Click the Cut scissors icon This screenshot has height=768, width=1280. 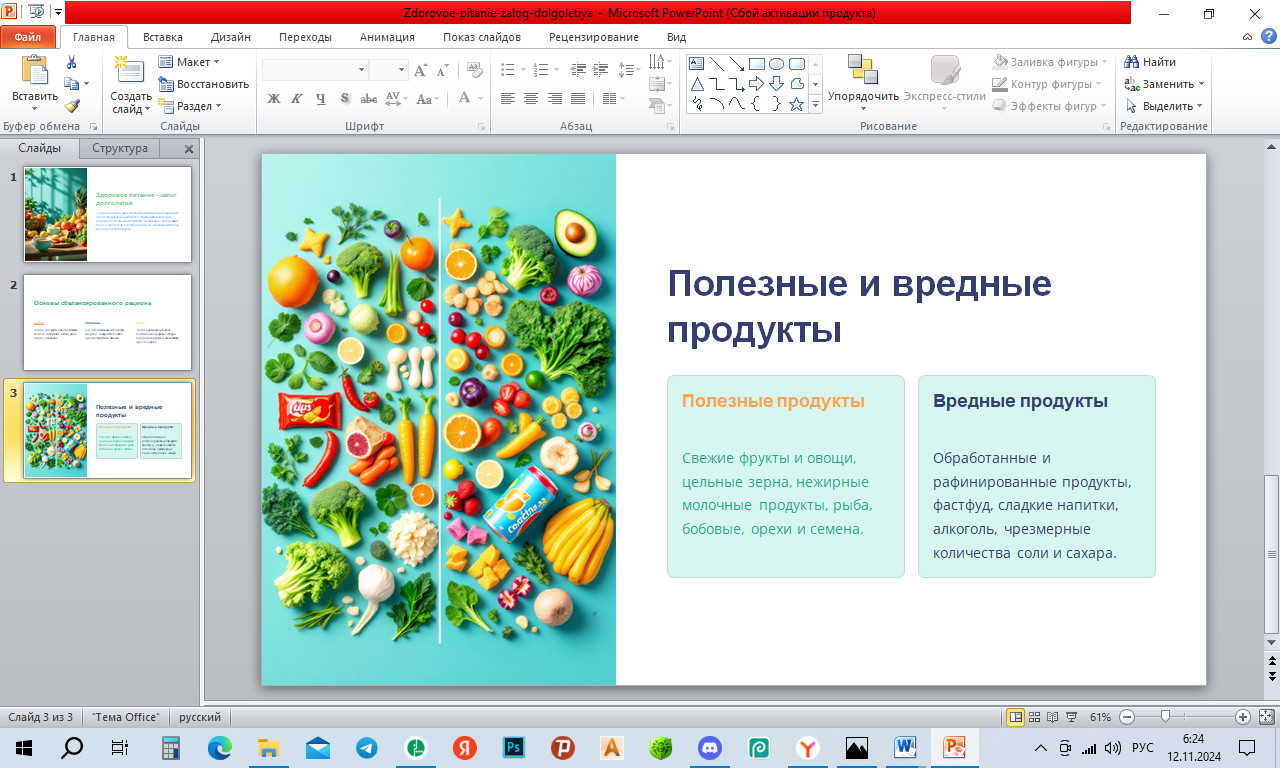click(x=72, y=62)
